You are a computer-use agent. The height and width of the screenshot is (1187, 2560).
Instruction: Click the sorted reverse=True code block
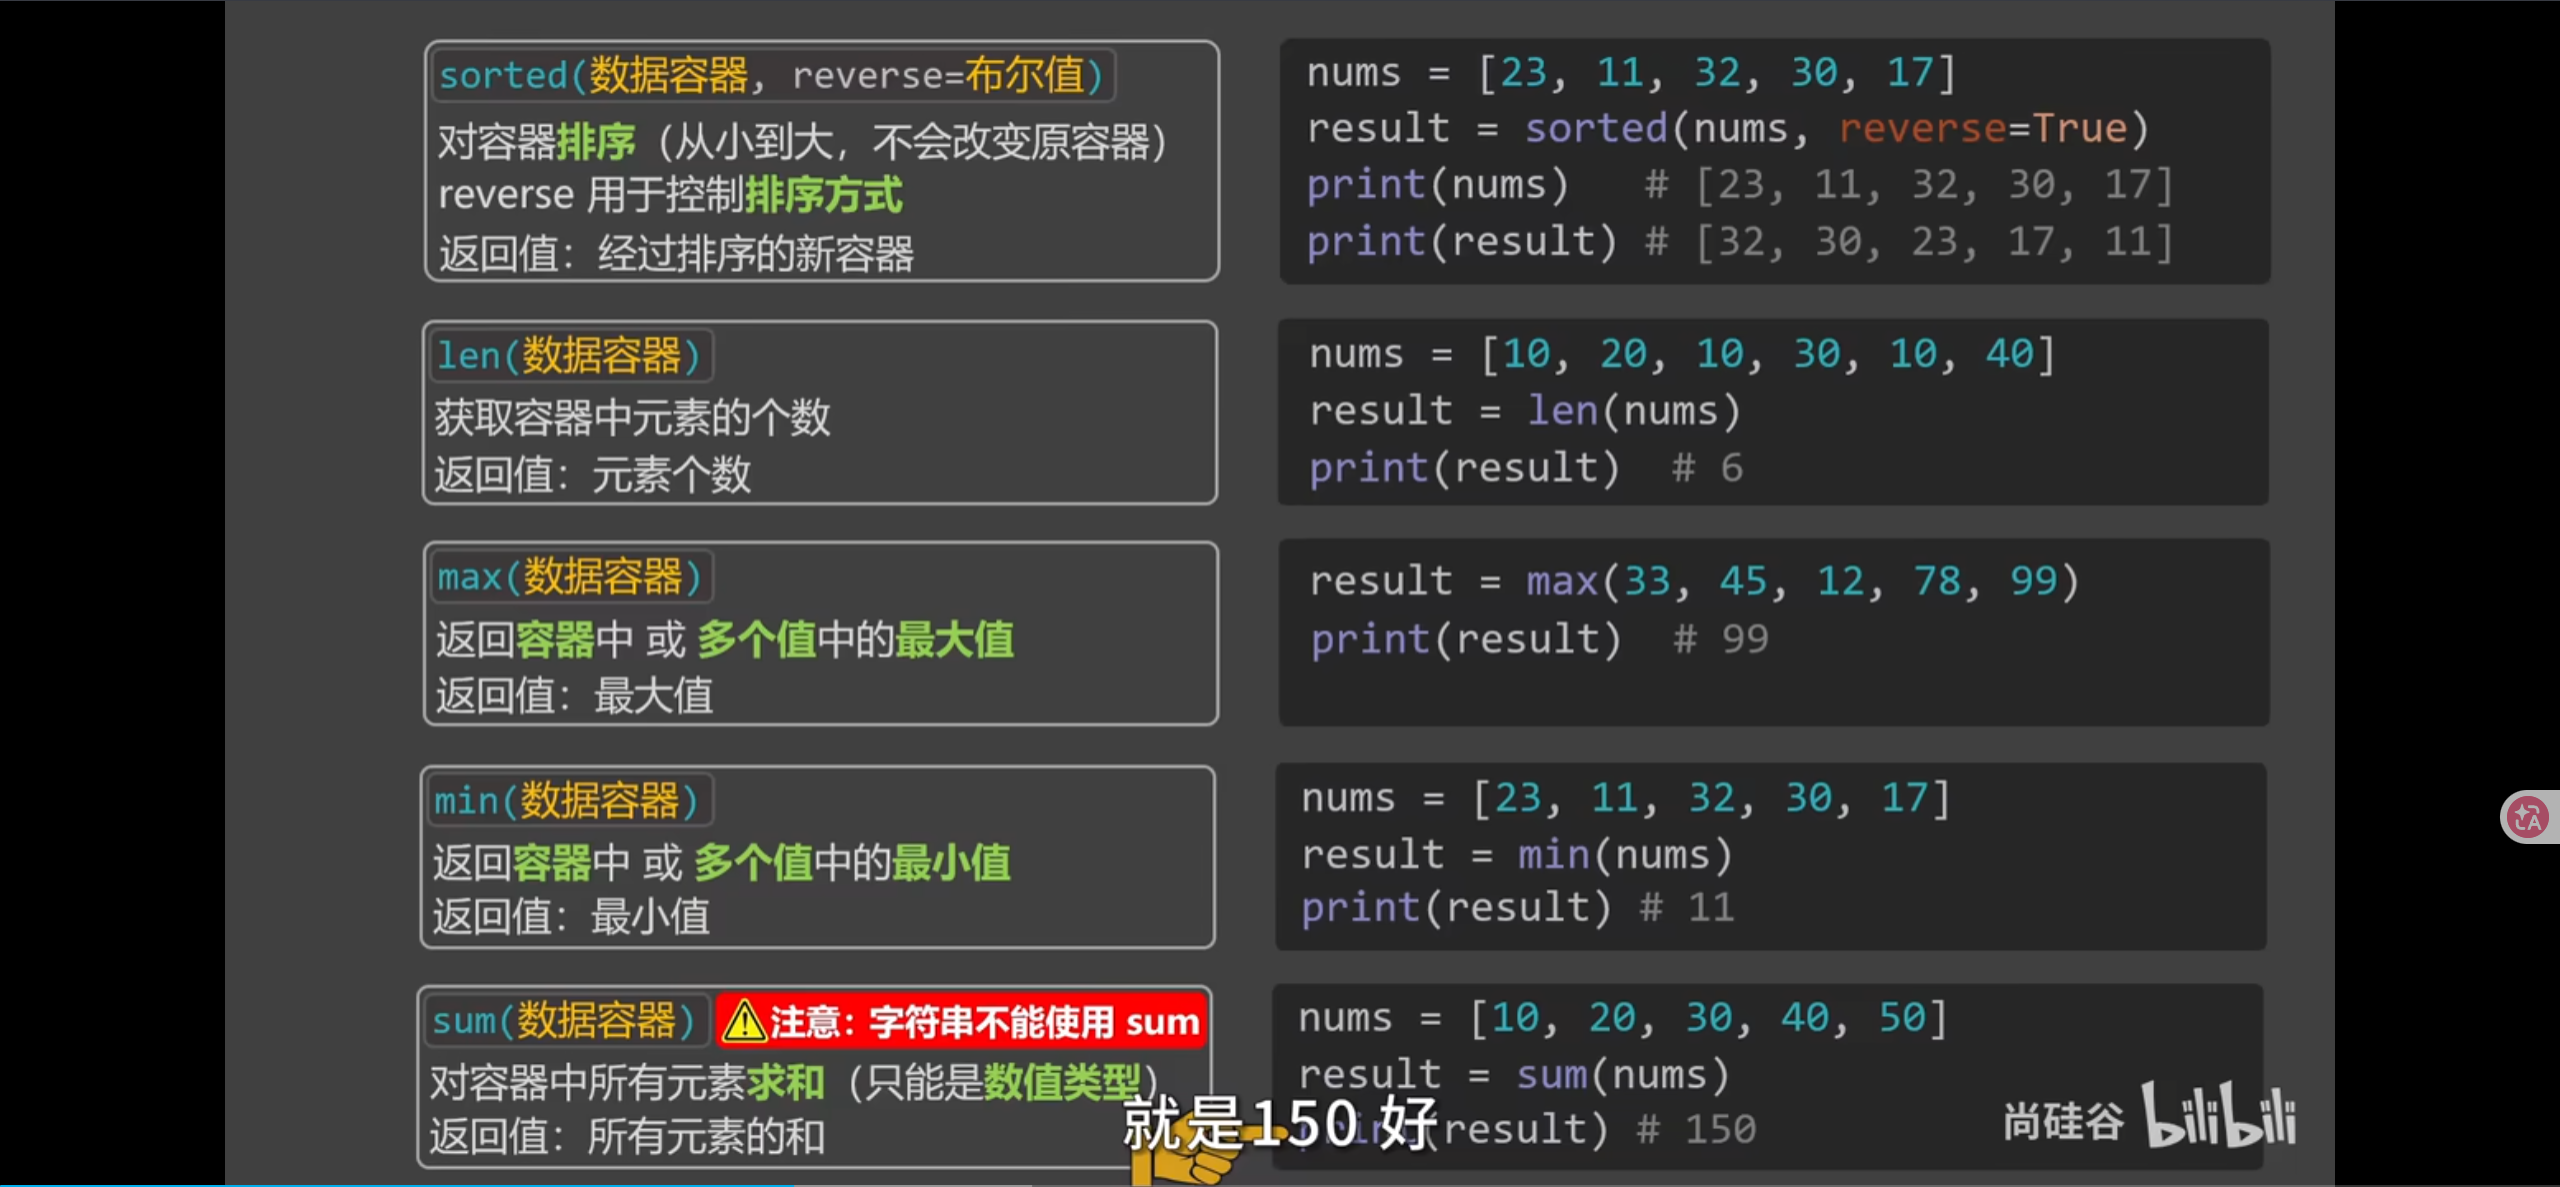click(1773, 160)
